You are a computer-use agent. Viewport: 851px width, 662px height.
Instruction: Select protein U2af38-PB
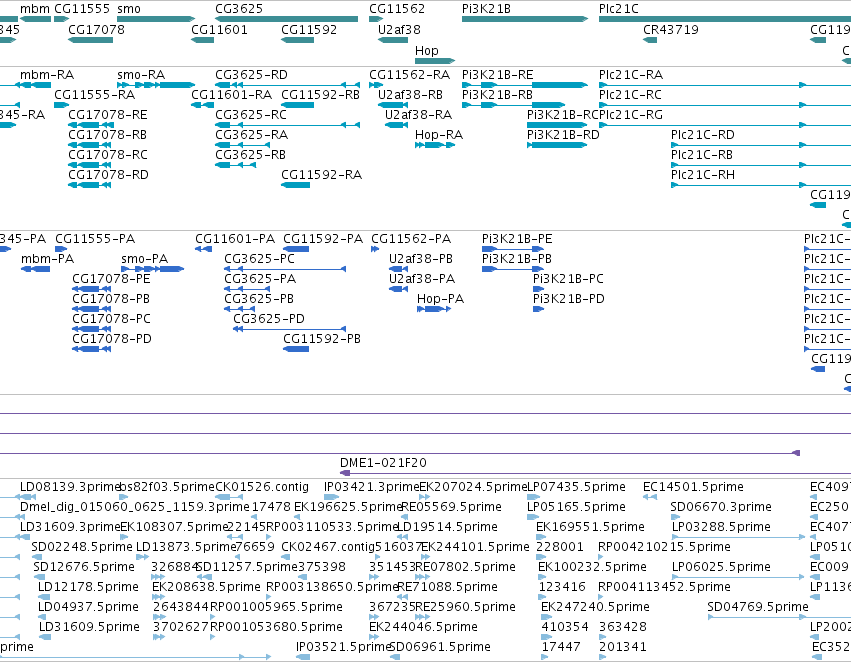(x=421, y=259)
